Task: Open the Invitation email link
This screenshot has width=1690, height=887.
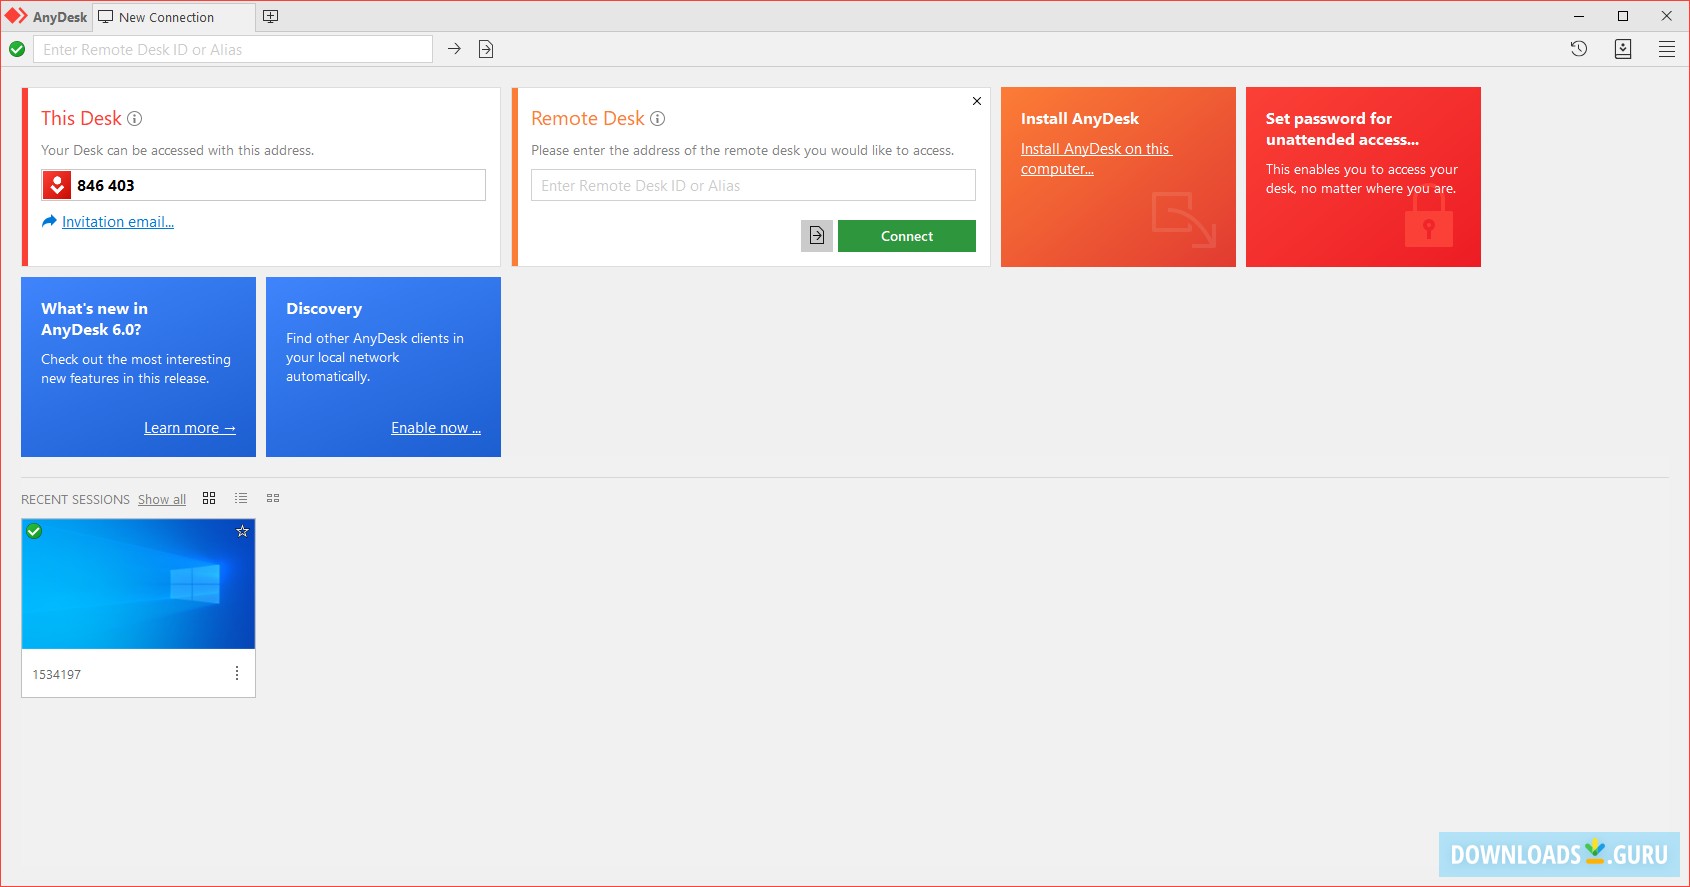Action: pyautogui.click(x=118, y=222)
